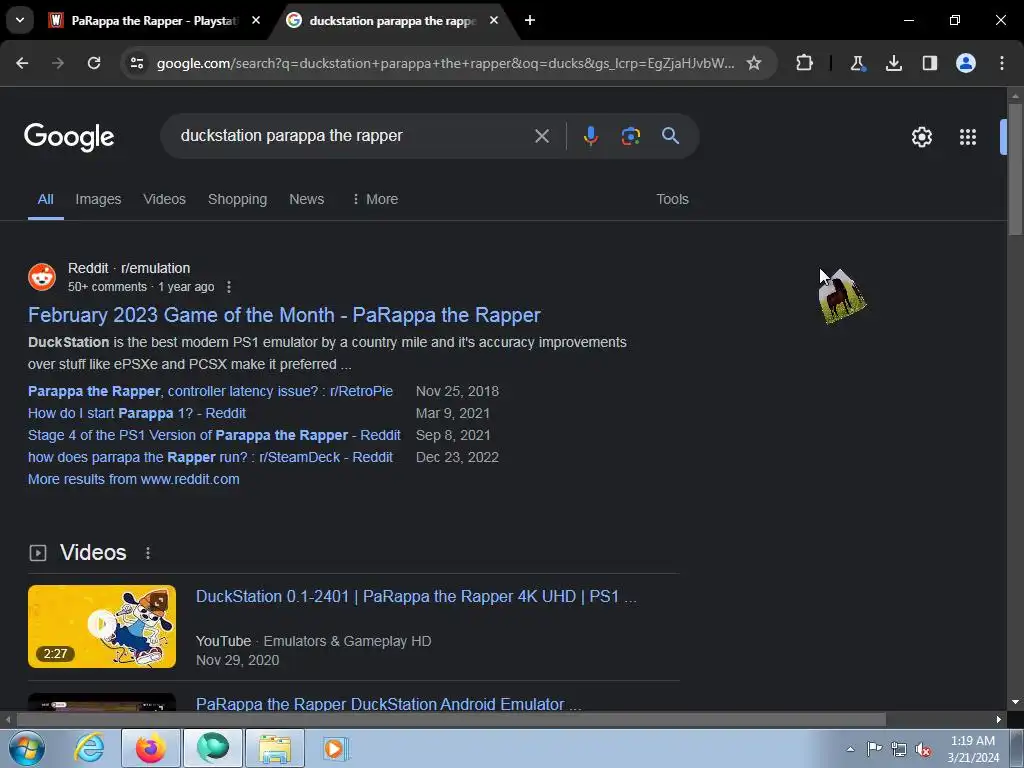Click the Google logo
The image size is (1024, 768).
[x=69, y=136]
